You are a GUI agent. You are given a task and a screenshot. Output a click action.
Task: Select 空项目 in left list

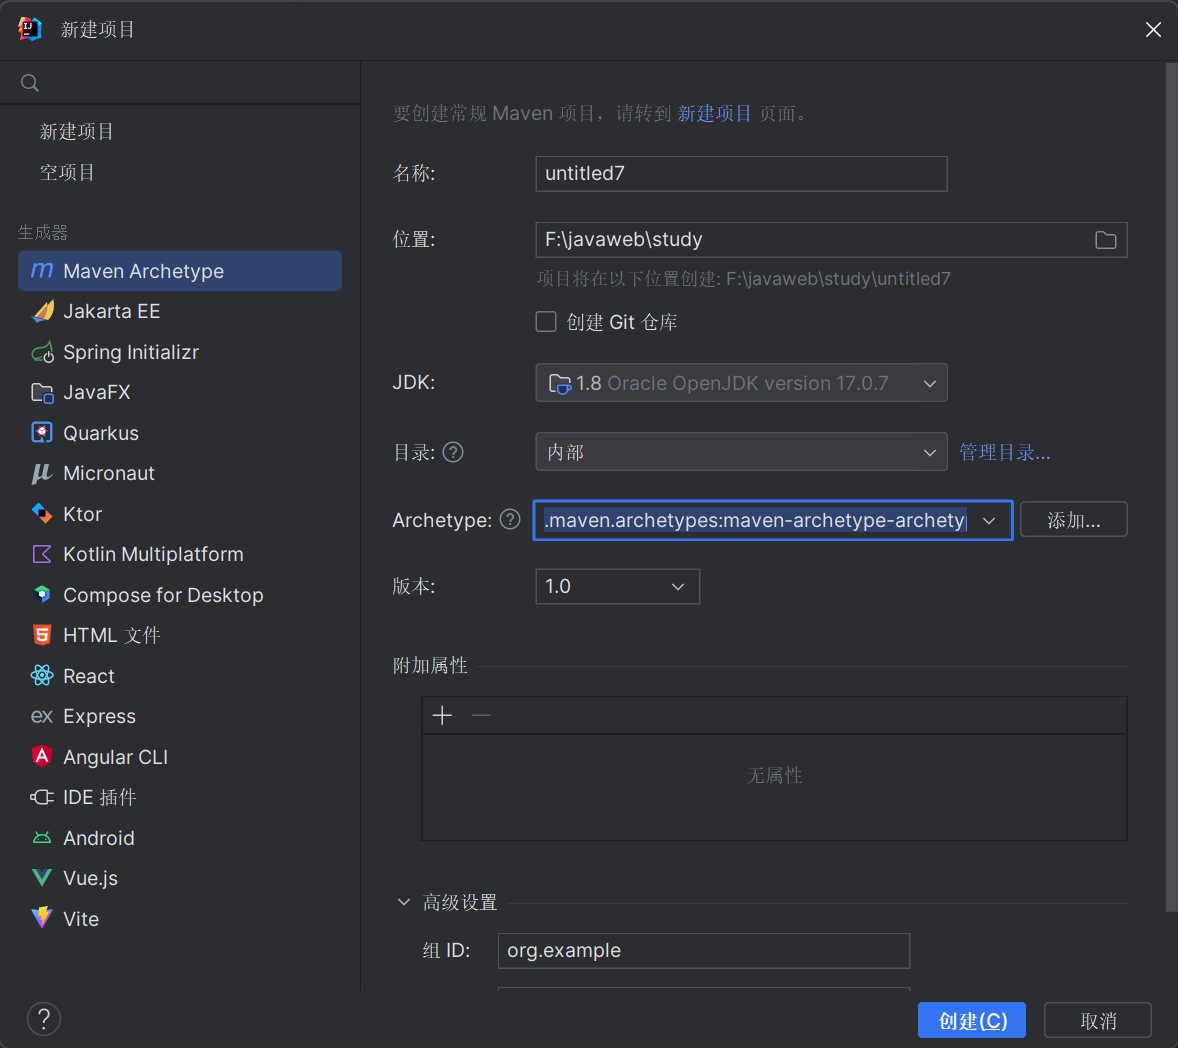(67, 172)
